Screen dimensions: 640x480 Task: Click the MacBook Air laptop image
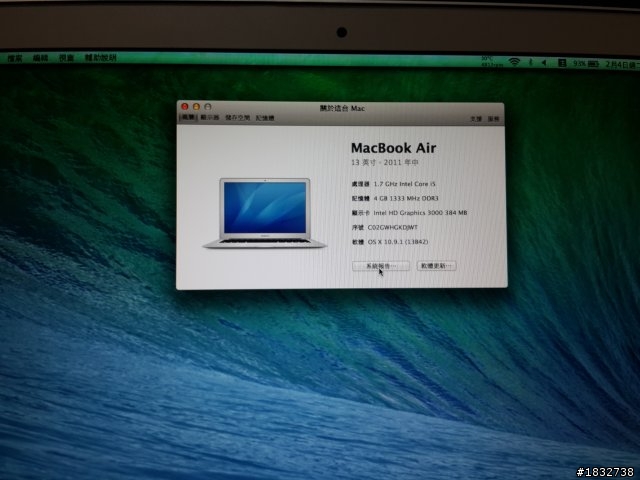[264, 213]
